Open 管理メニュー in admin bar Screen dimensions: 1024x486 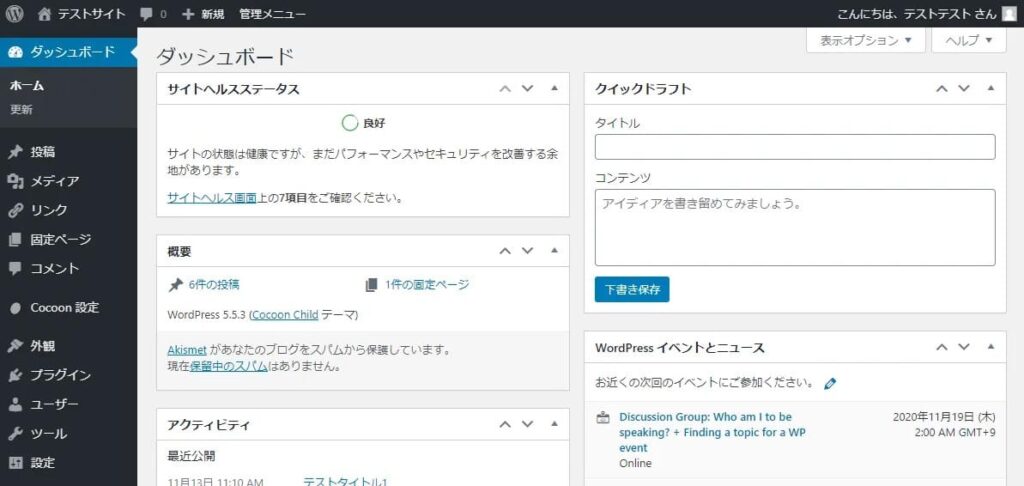272,14
